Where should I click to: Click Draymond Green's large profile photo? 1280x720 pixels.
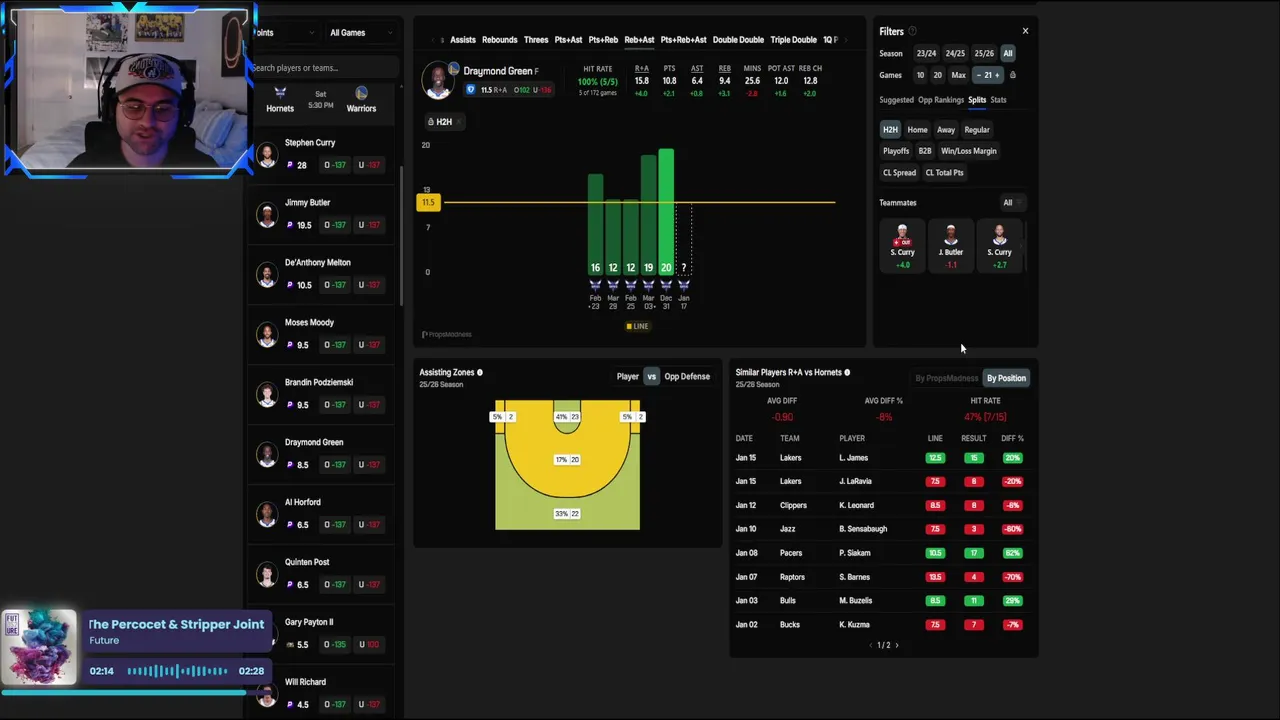click(x=437, y=80)
